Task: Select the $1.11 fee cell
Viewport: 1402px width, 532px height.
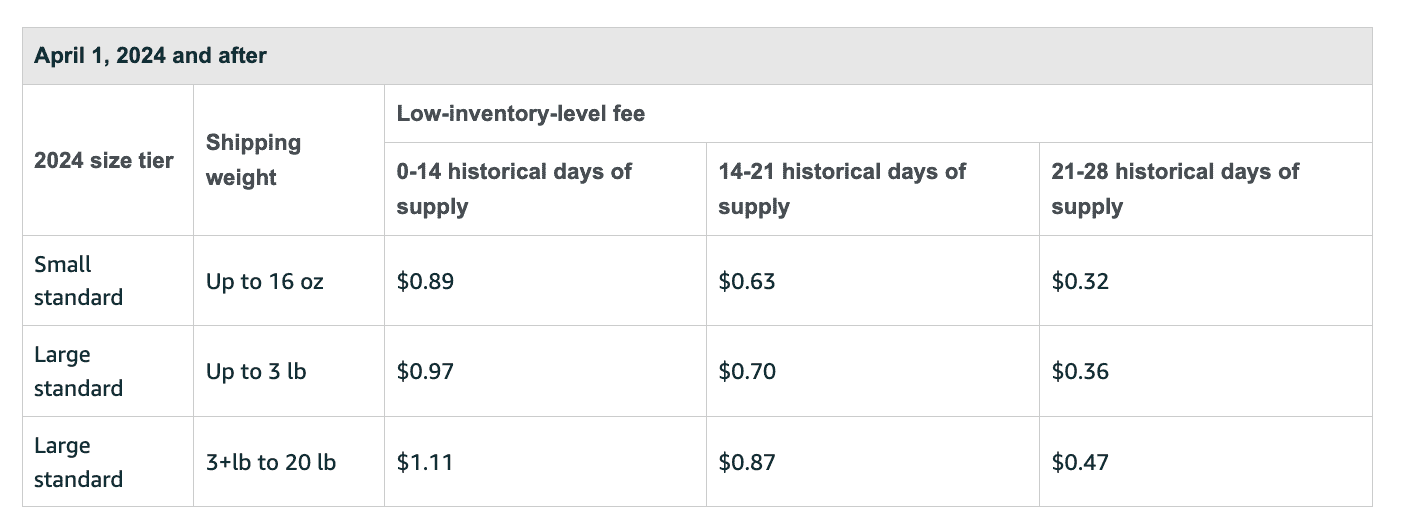Action: 425,462
